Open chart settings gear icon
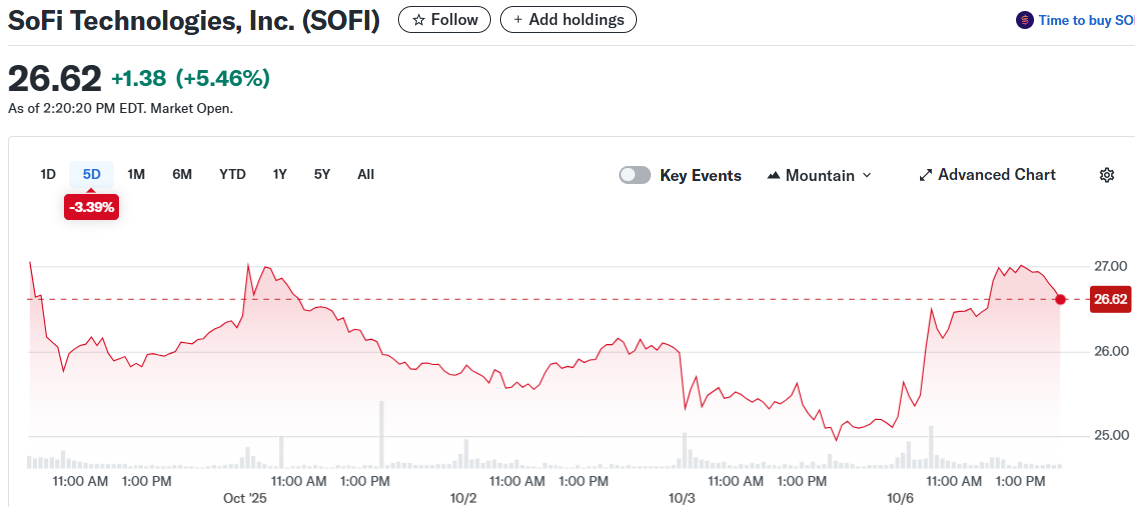Image resolution: width=1135 pixels, height=507 pixels. pyautogui.click(x=1106, y=175)
